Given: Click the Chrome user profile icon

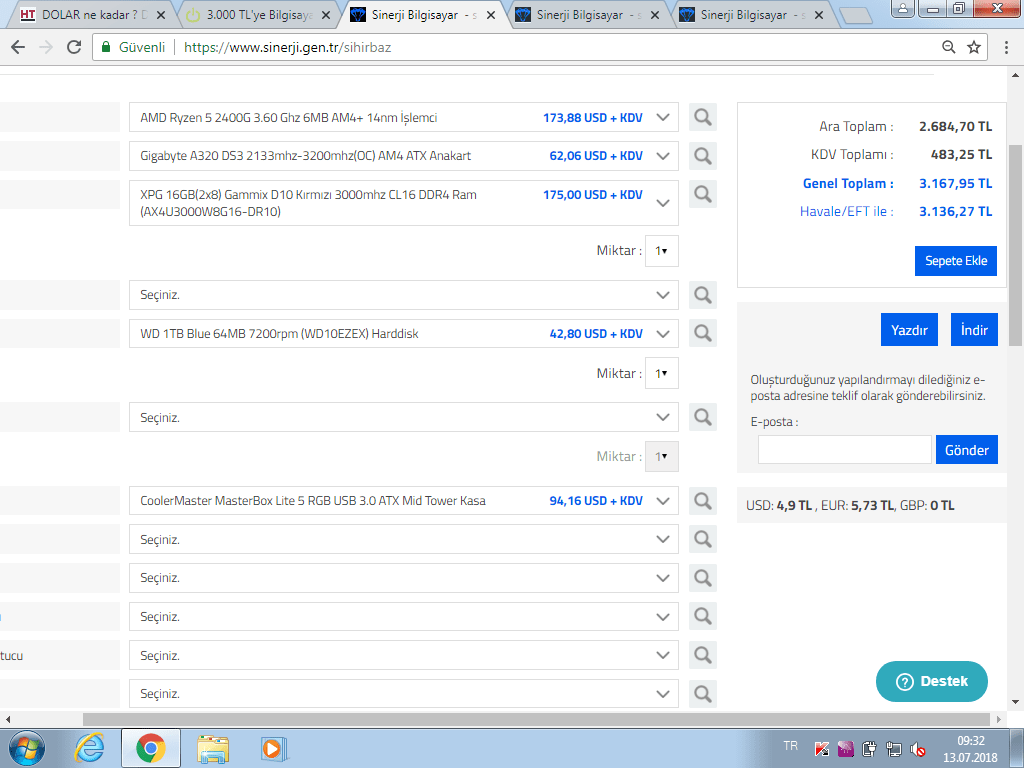Looking at the screenshot, I should 903,8.
